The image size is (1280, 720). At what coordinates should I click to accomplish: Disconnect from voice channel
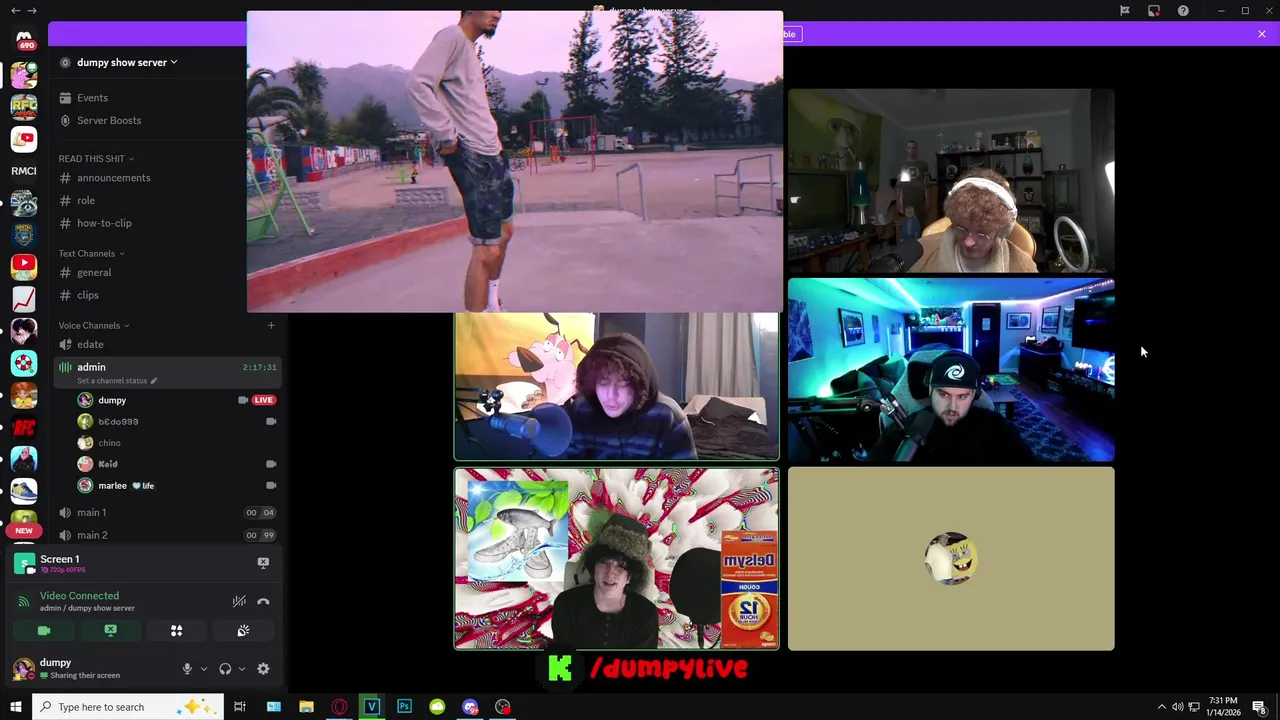click(263, 601)
